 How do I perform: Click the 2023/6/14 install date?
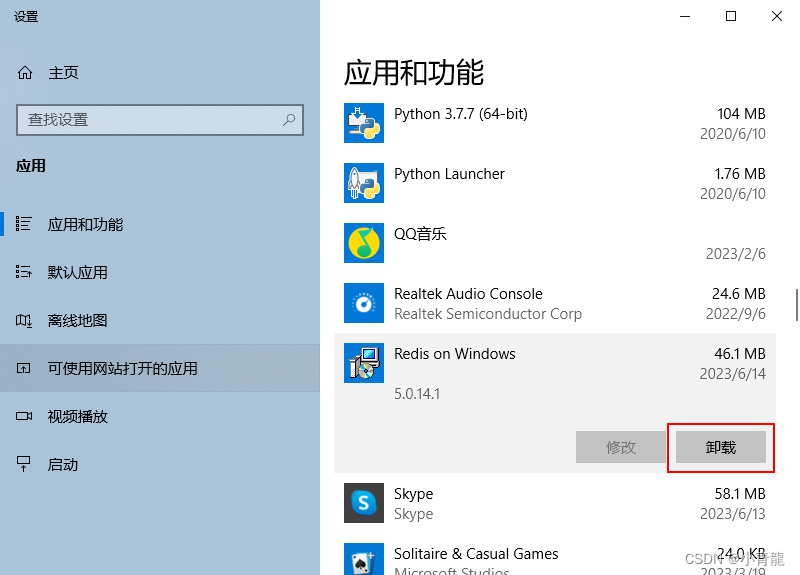[733, 374]
